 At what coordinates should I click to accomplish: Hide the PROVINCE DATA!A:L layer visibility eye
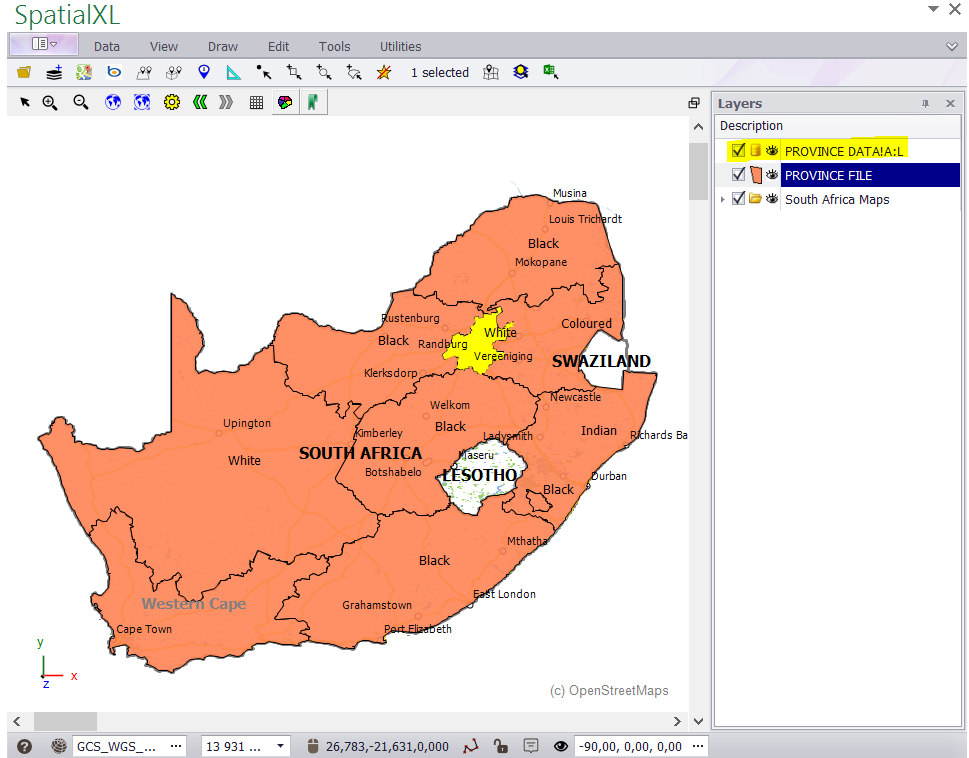coord(771,149)
